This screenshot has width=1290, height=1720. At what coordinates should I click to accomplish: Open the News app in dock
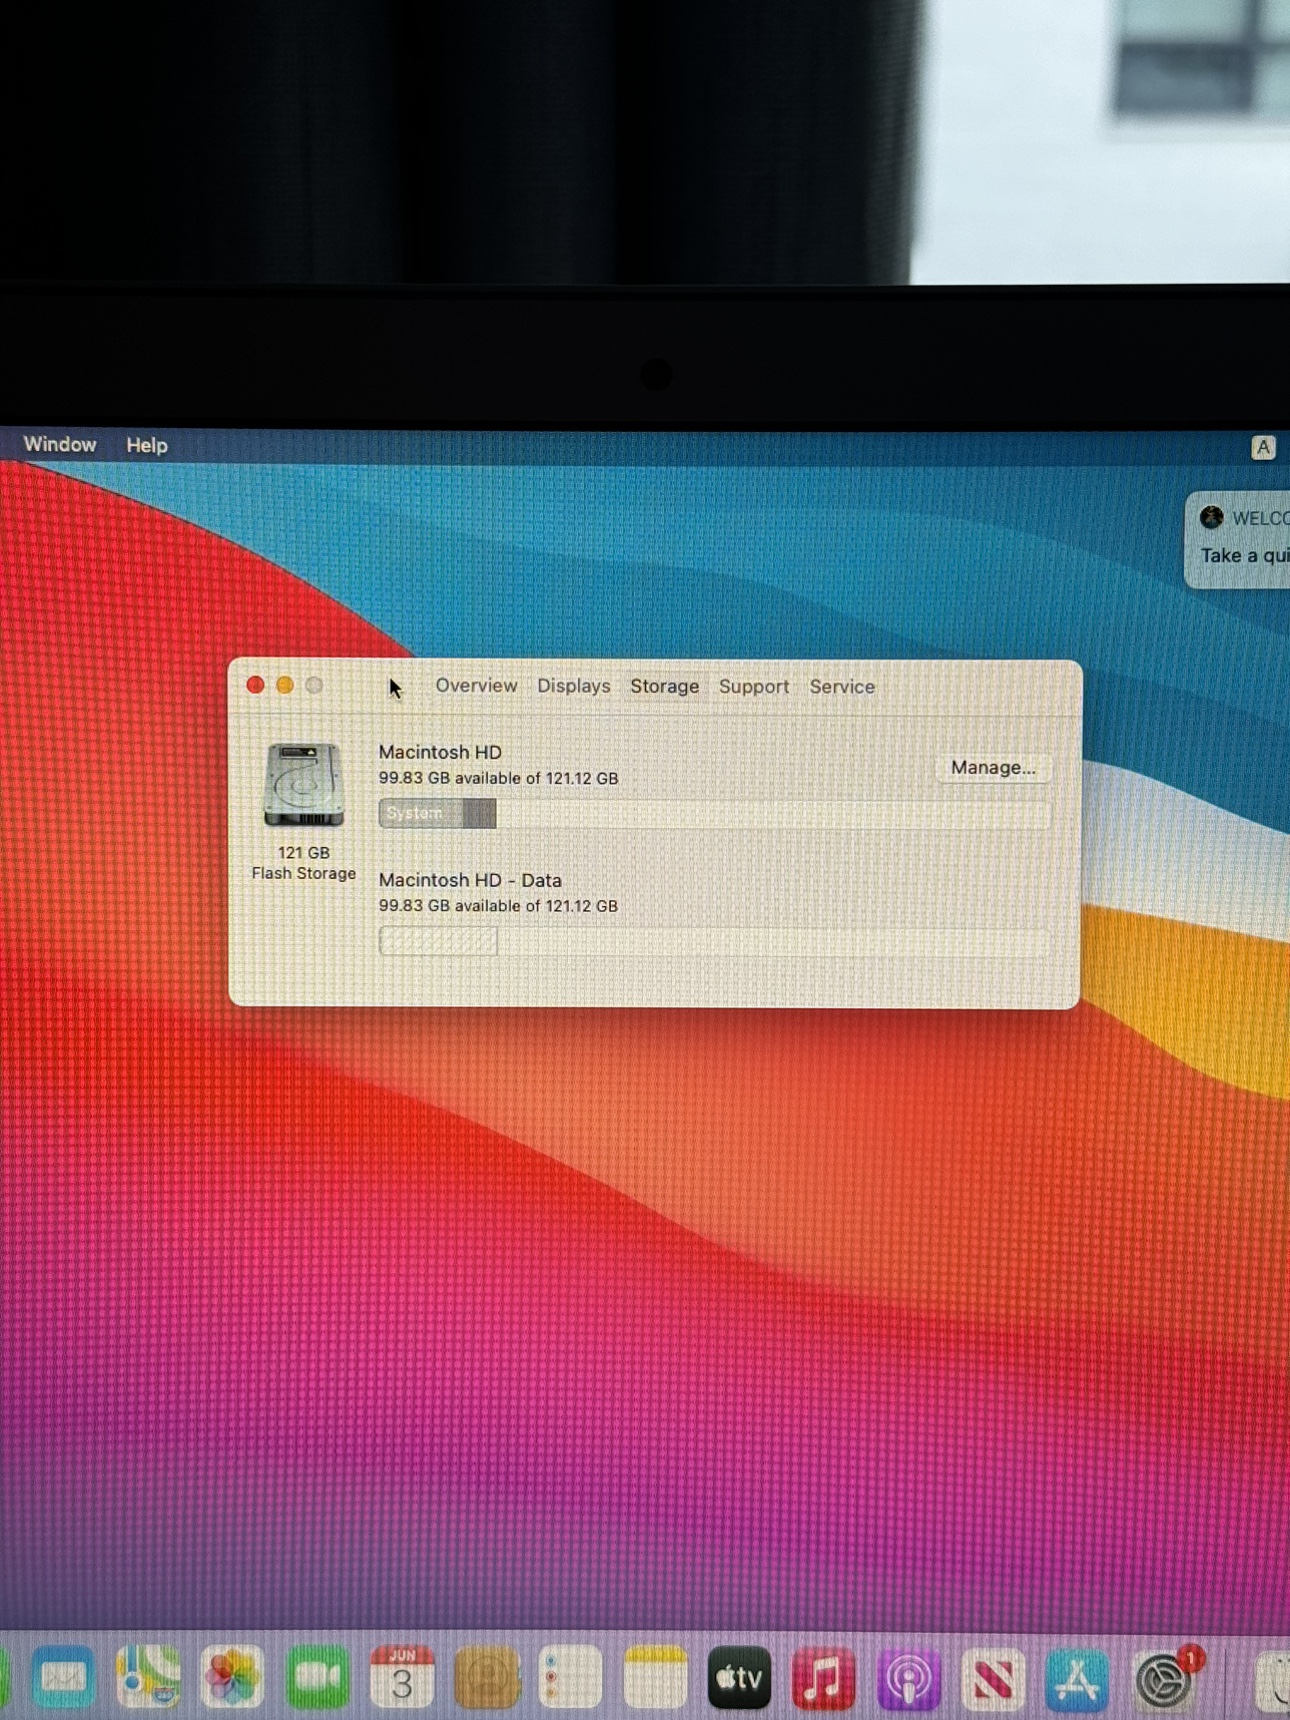pyautogui.click(x=992, y=1677)
